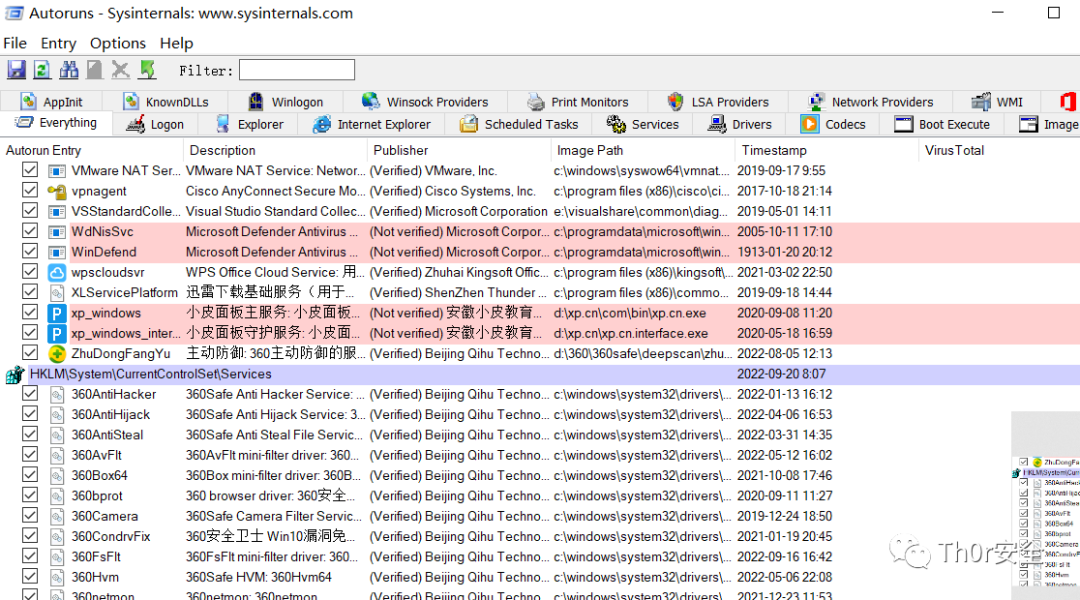The image size is (1080, 600).
Task: Uncheck the 360CondrvFix checkbox
Action: pos(30,535)
